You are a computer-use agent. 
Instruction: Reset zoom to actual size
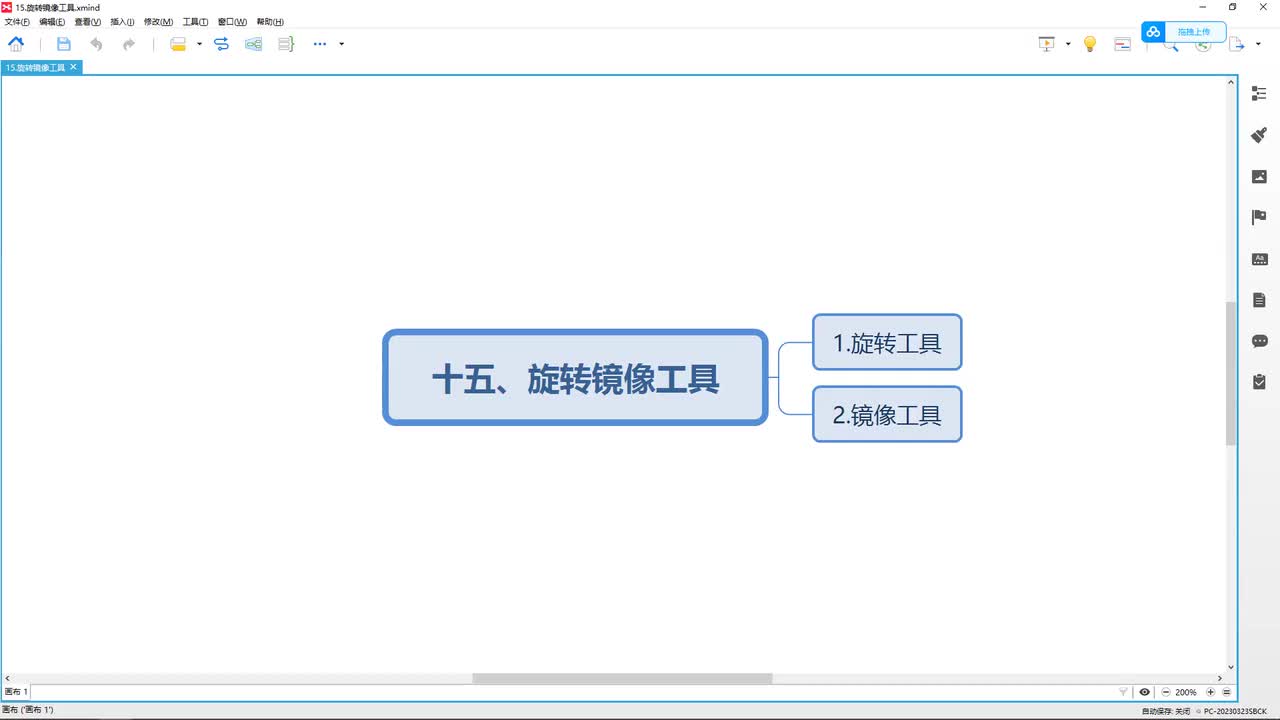[x=1226, y=692]
